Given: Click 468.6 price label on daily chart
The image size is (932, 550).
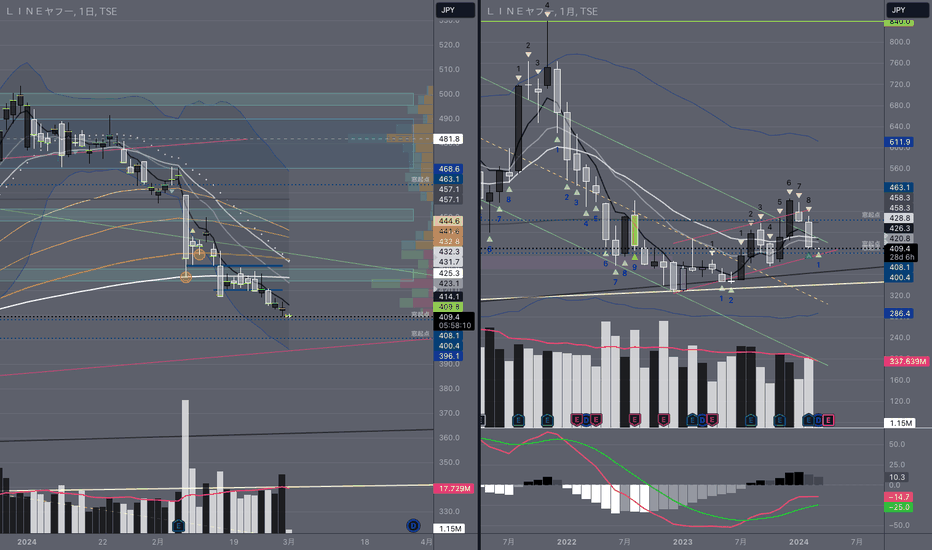Looking at the screenshot, I should [x=449, y=169].
